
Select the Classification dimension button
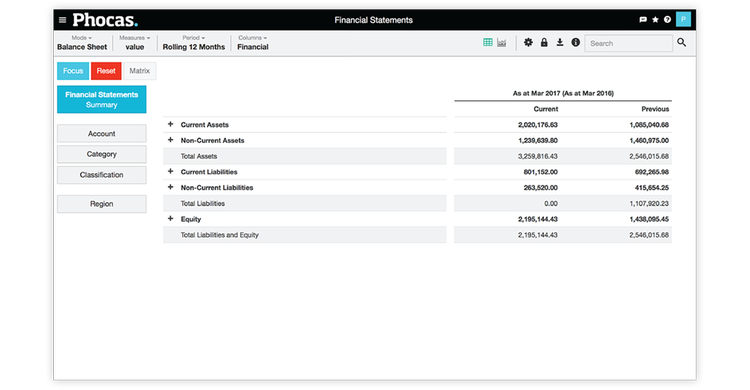pos(101,175)
